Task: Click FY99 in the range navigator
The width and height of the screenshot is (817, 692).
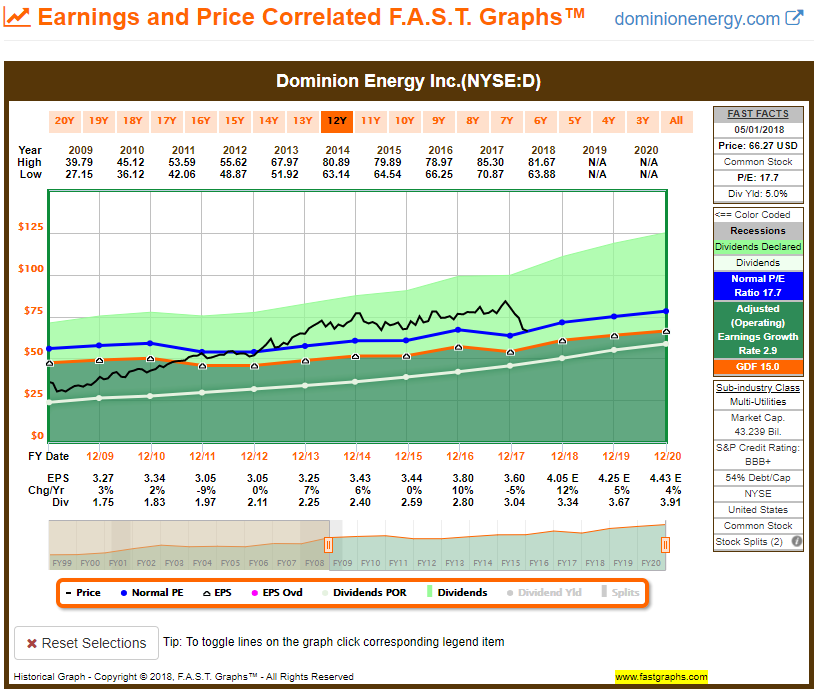Action: click(62, 563)
